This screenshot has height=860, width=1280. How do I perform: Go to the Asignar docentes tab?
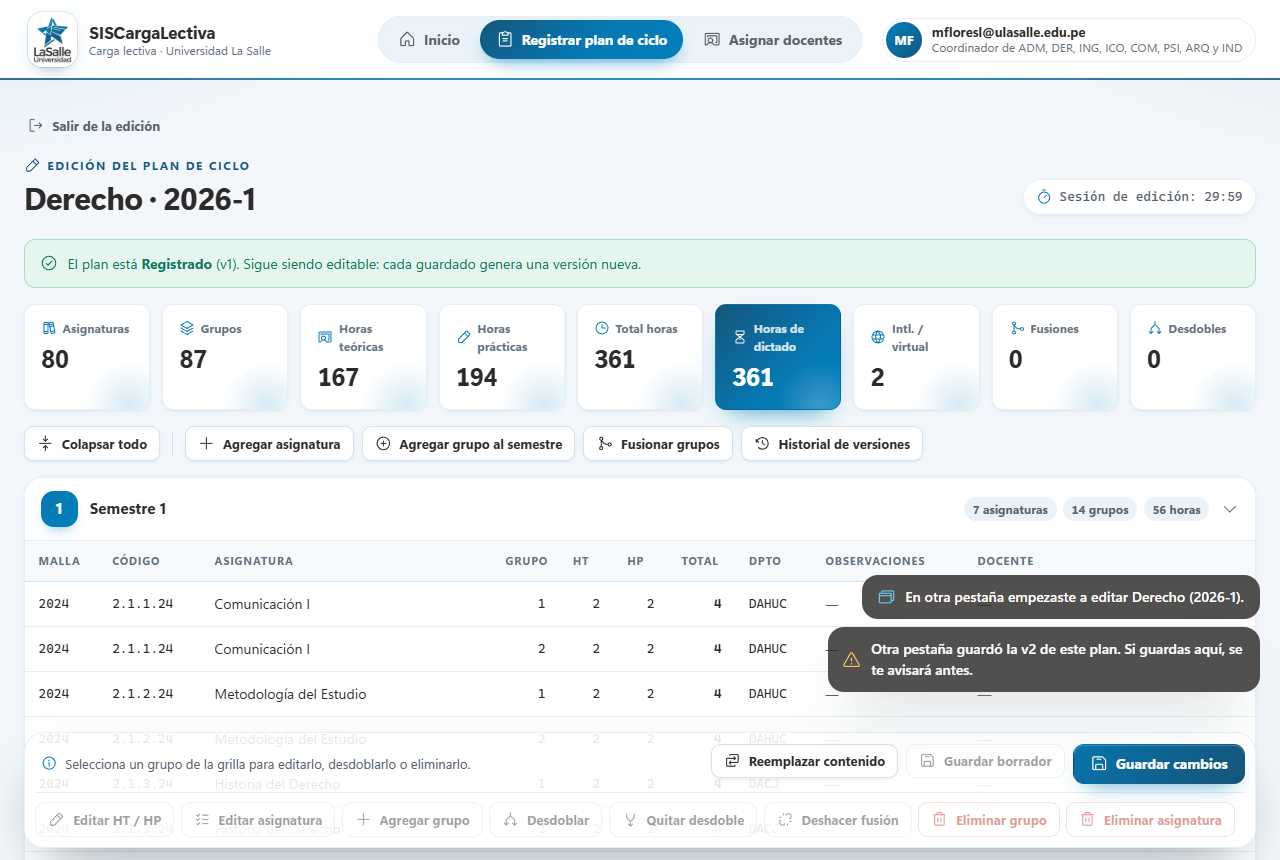pyautogui.click(x=773, y=40)
